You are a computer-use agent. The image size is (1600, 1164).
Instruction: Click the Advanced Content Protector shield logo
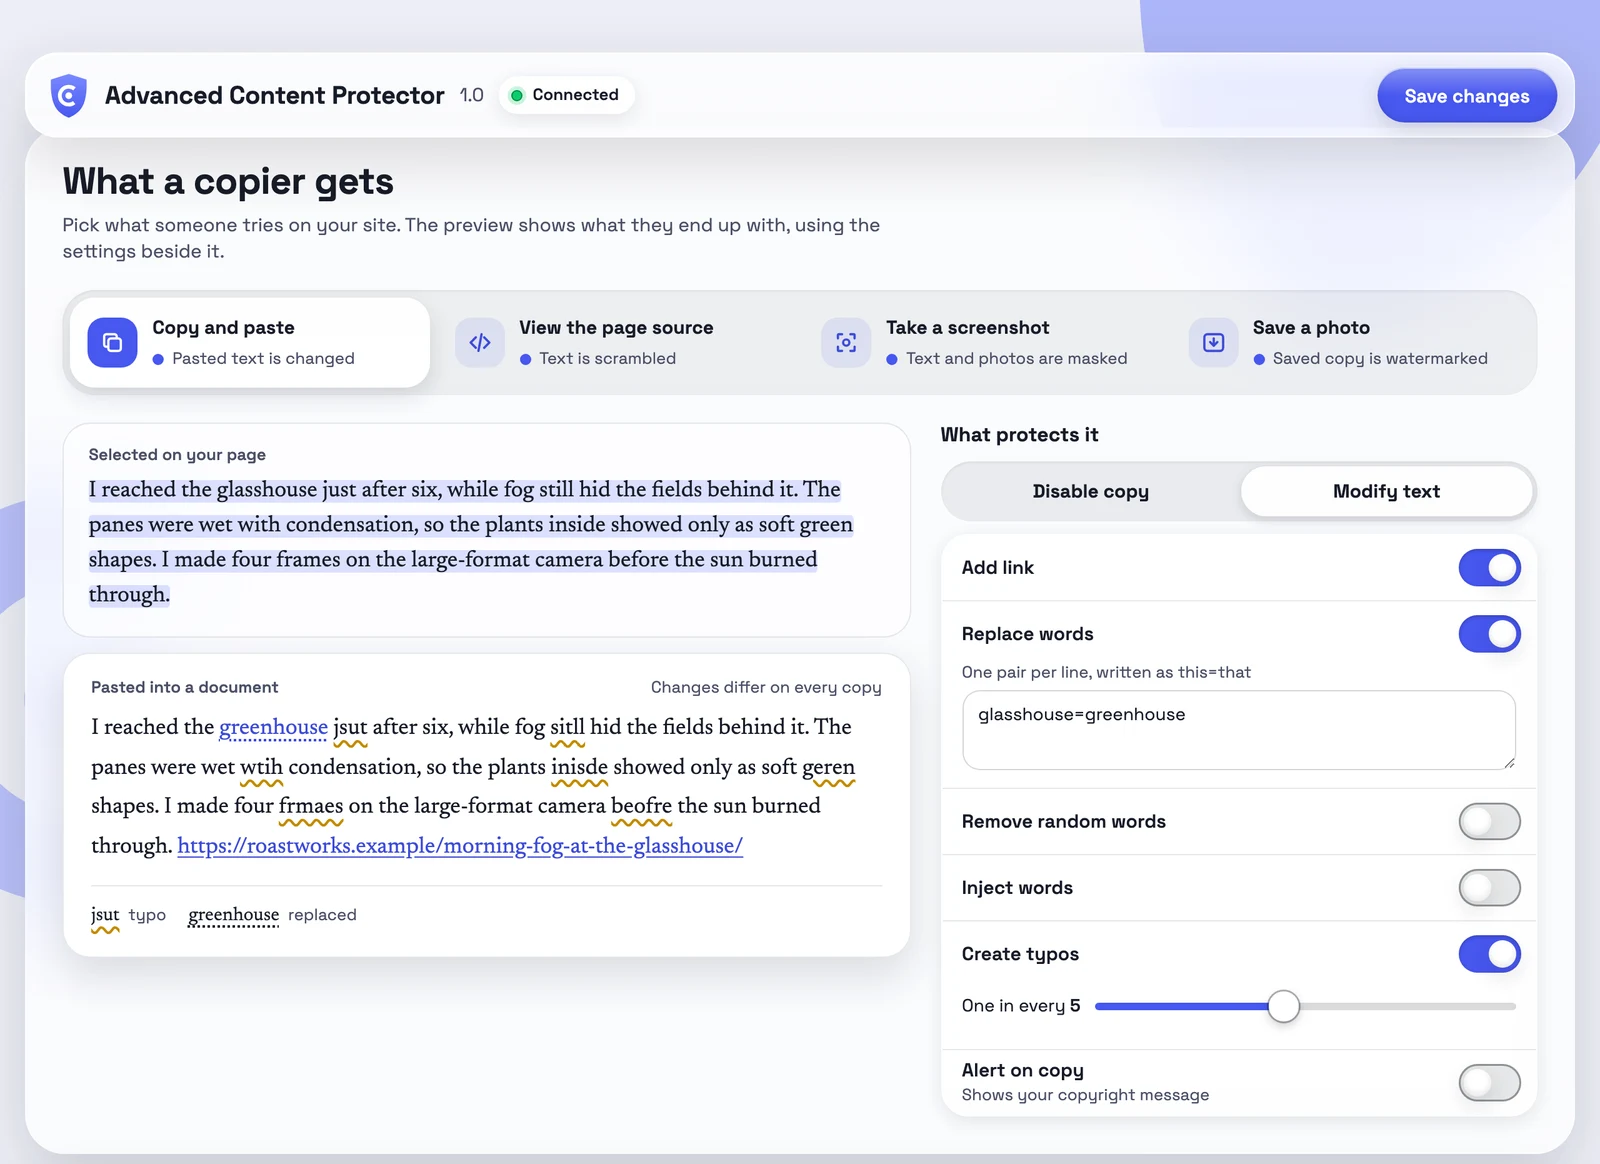click(x=68, y=96)
